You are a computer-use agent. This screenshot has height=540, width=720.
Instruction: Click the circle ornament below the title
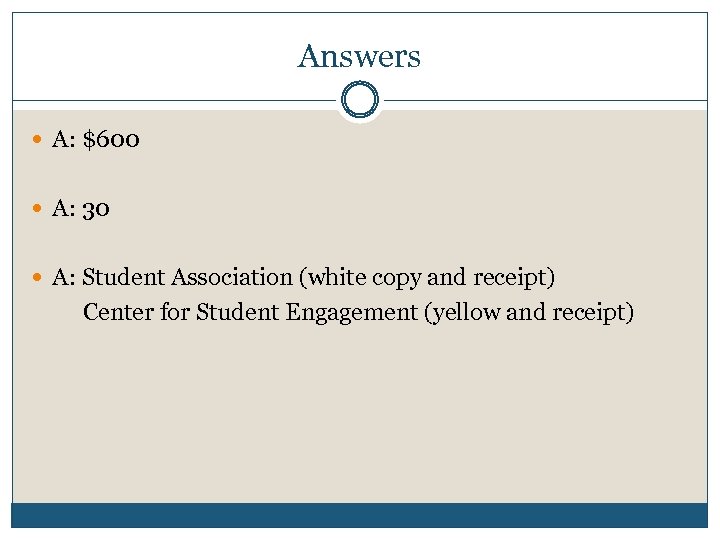(x=359, y=101)
